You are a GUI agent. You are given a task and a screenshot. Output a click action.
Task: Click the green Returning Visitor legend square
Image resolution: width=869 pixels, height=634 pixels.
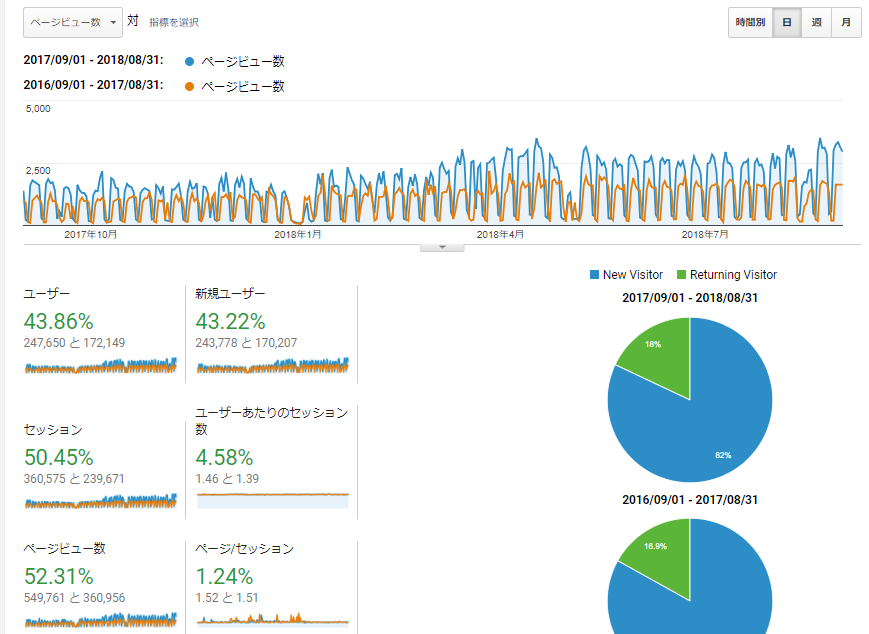[x=682, y=275]
